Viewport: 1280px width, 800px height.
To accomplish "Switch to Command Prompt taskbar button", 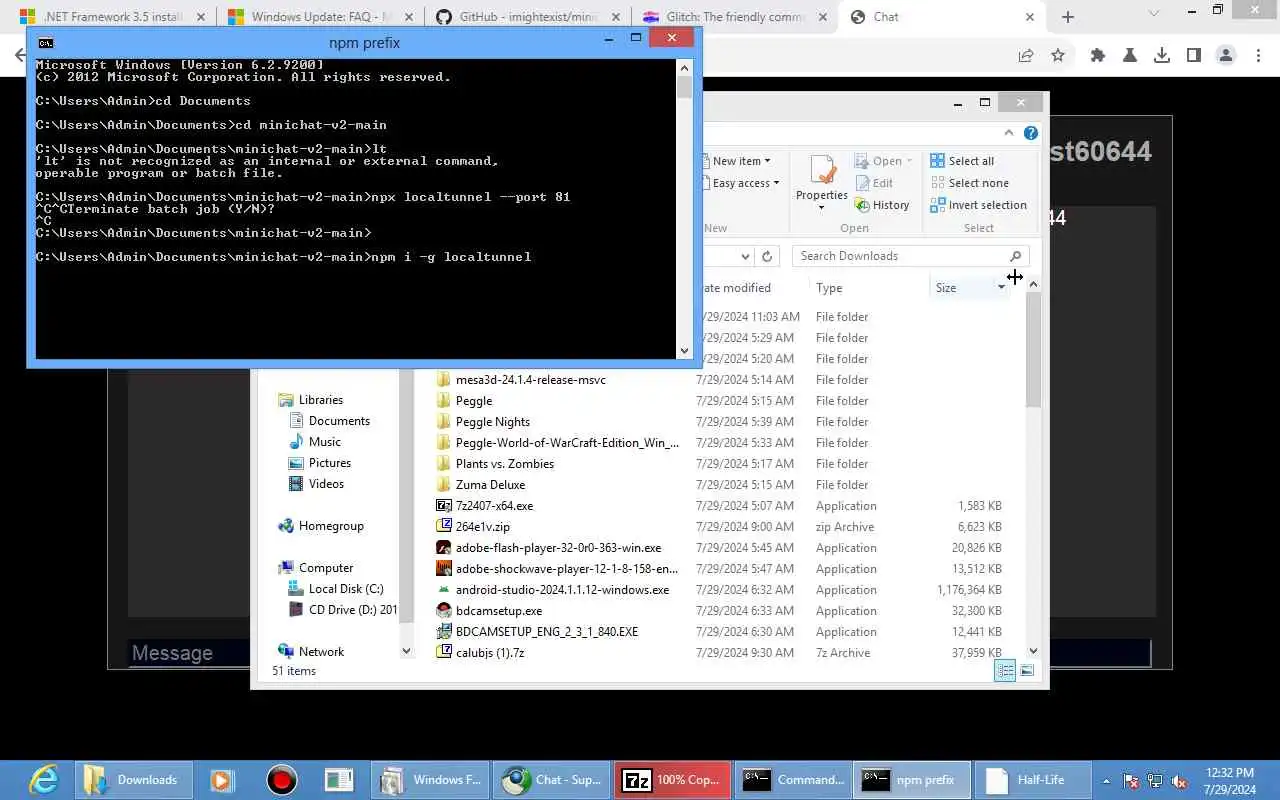I will tap(793, 780).
